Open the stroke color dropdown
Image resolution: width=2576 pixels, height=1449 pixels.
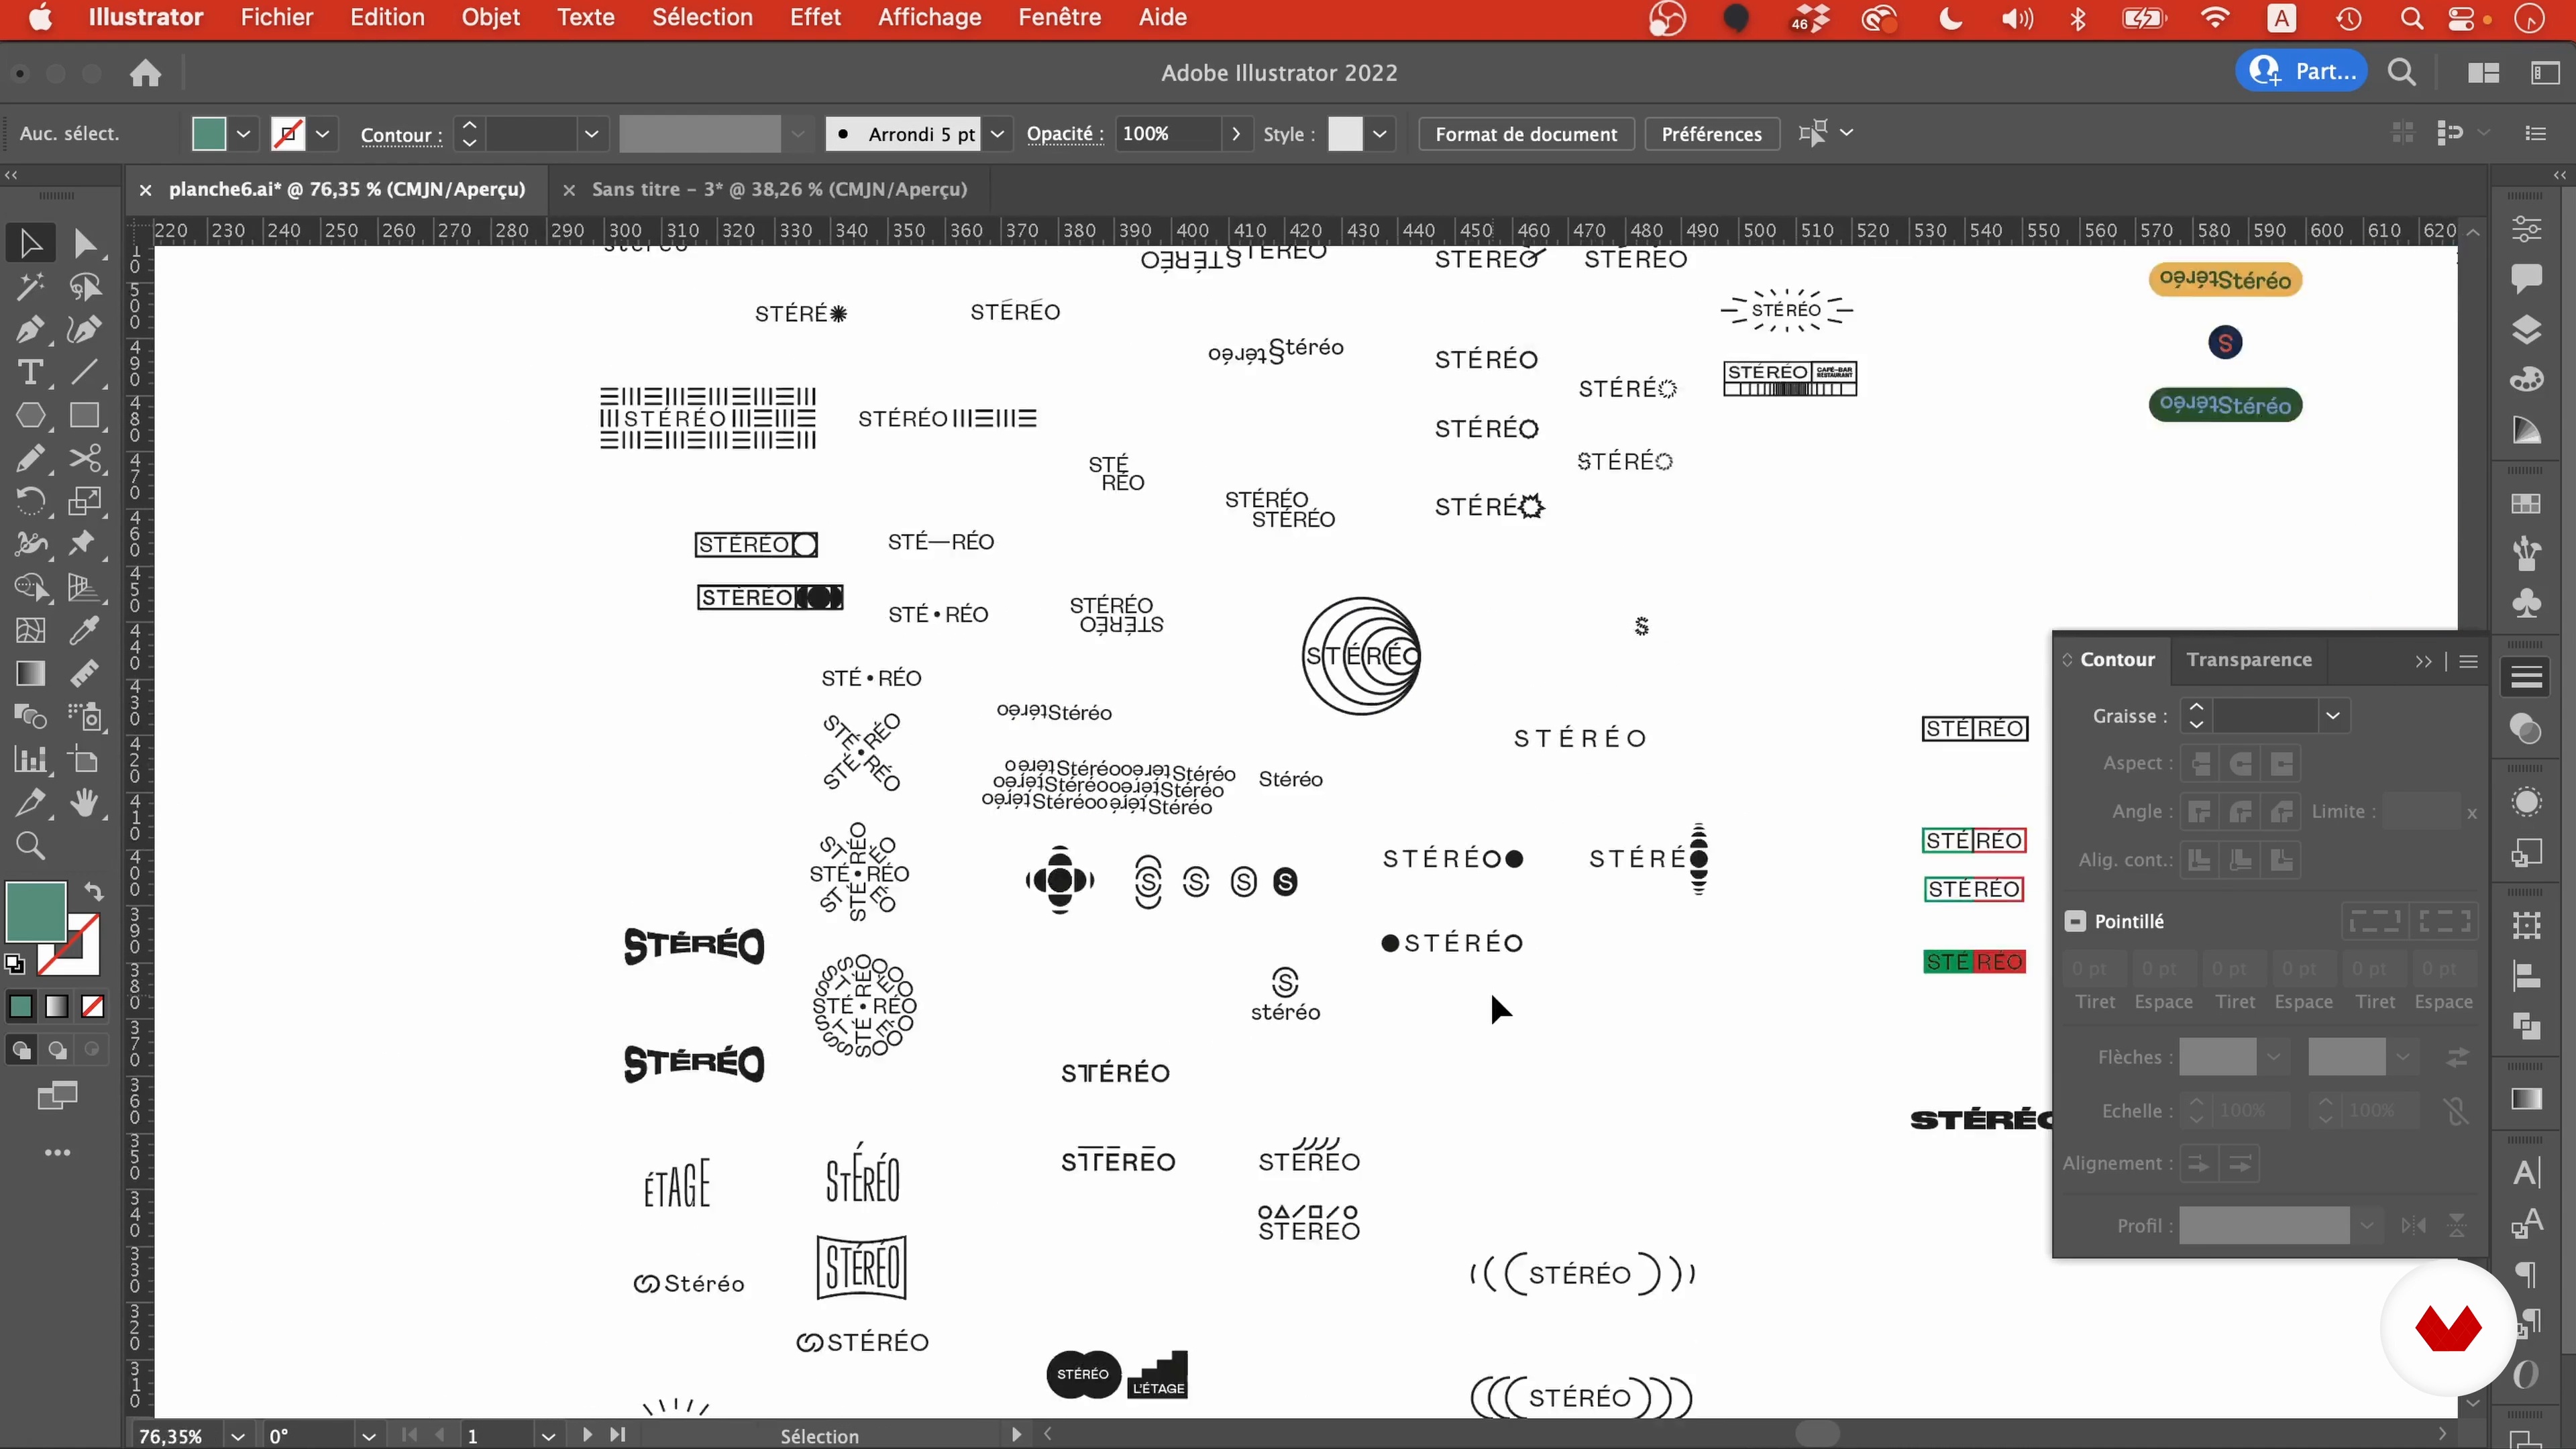pyautogui.click(x=322, y=133)
